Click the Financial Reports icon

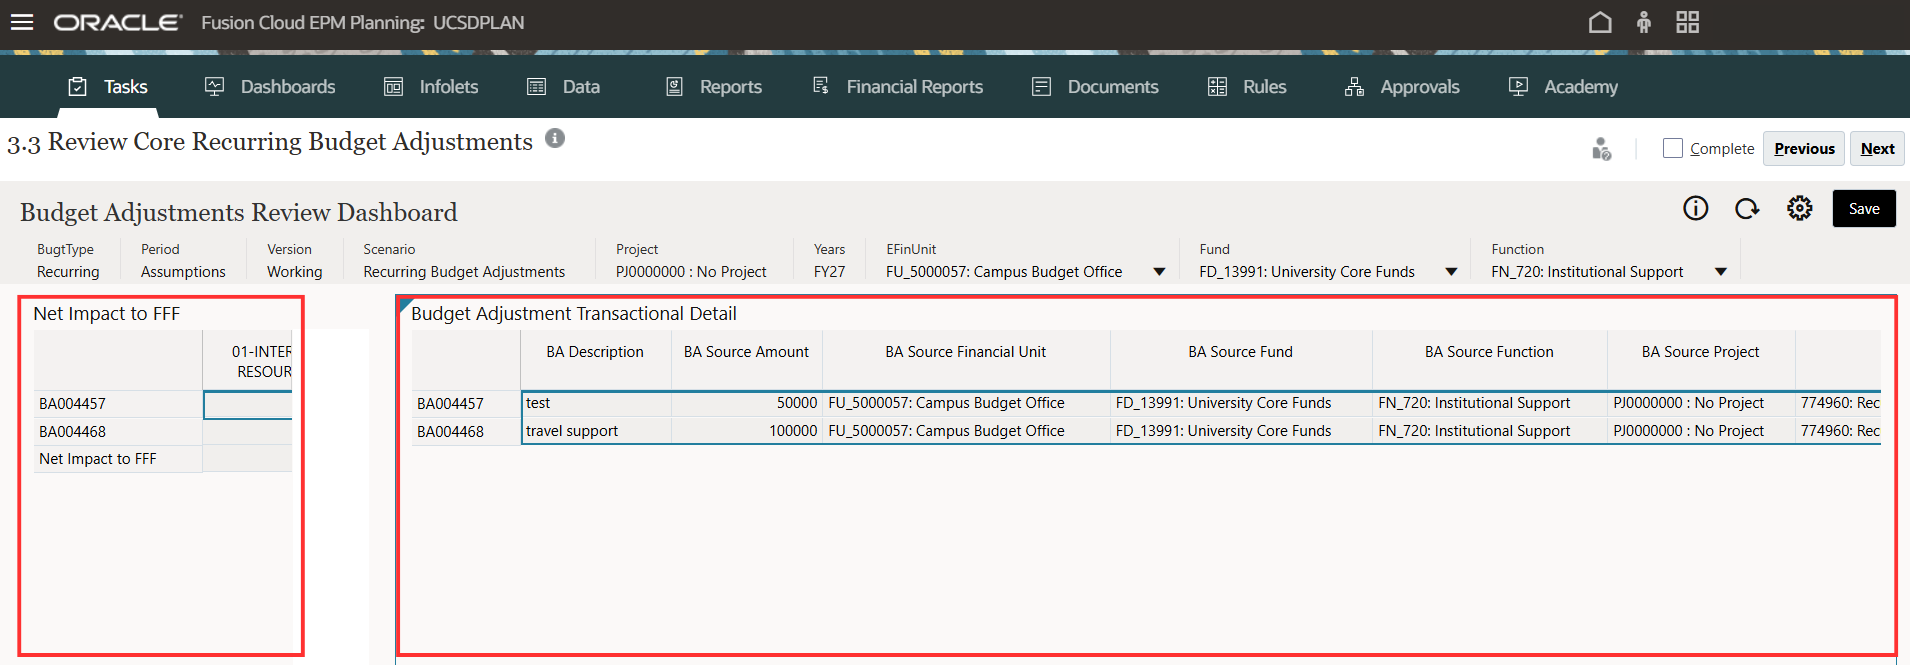coord(820,86)
